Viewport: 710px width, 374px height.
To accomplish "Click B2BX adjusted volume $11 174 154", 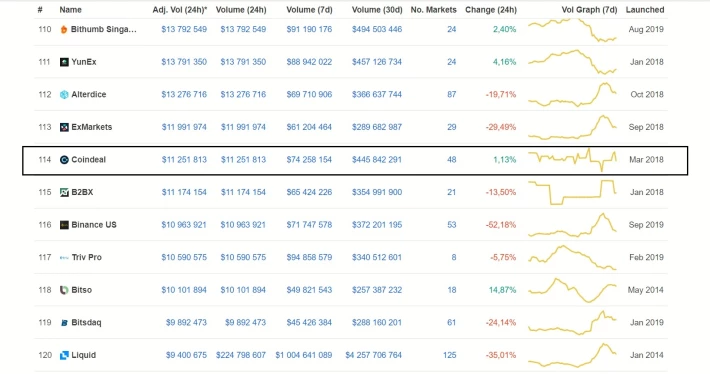I will [184, 192].
